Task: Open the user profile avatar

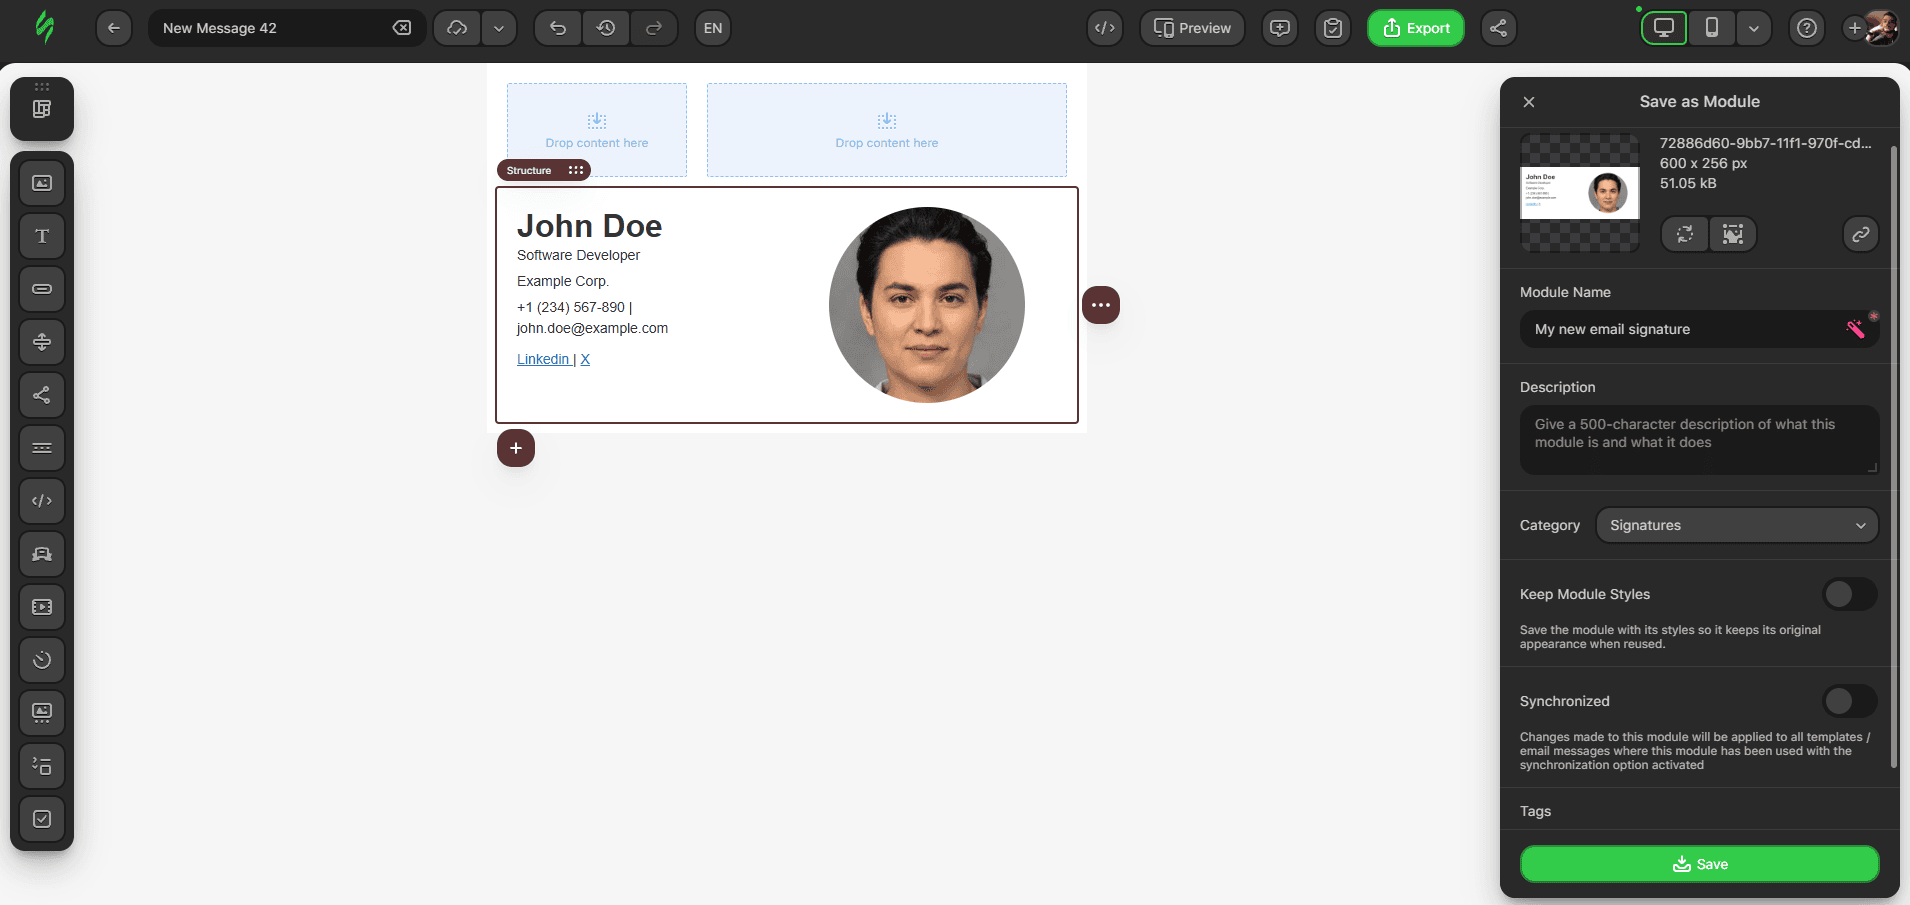Action: tap(1881, 28)
